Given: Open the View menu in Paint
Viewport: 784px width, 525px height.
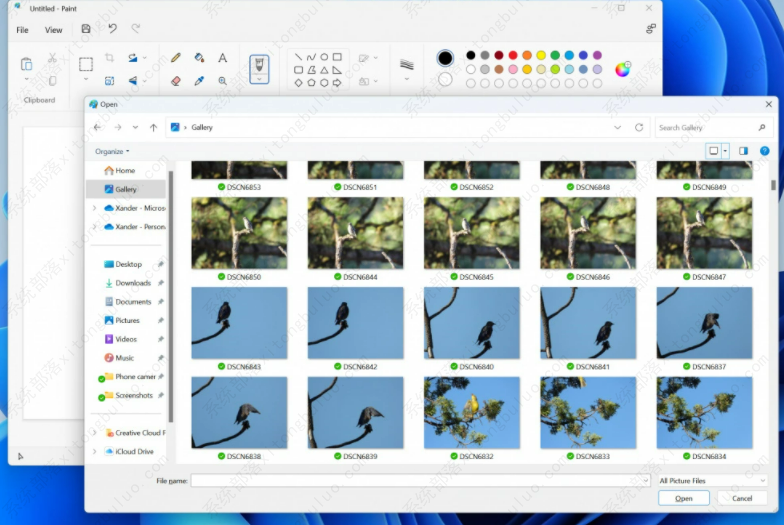Looking at the screenshot, I should coord(54,30).
